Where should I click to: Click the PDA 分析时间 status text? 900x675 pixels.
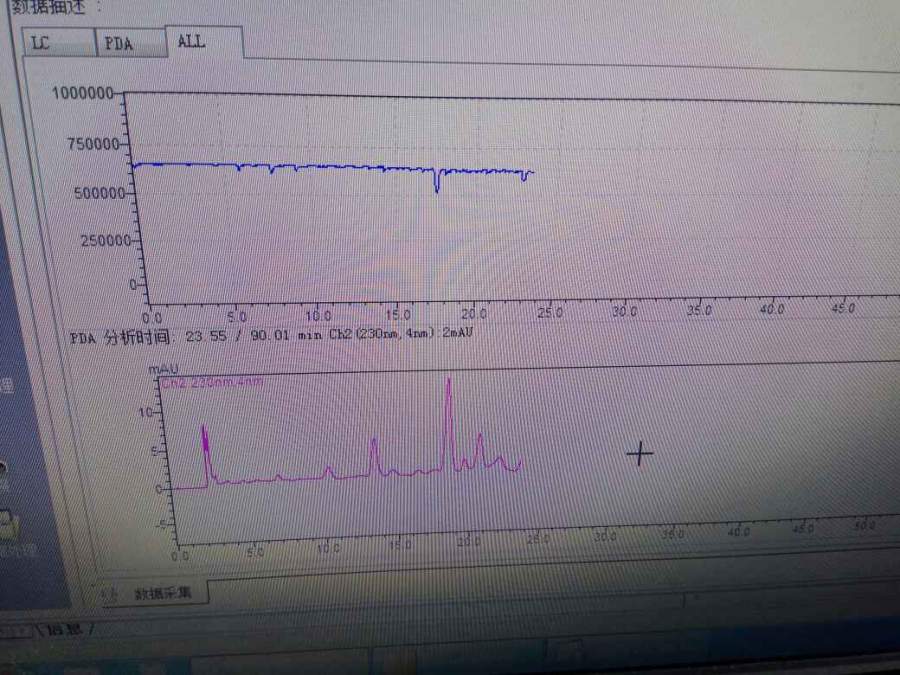(x=271, y=335)
